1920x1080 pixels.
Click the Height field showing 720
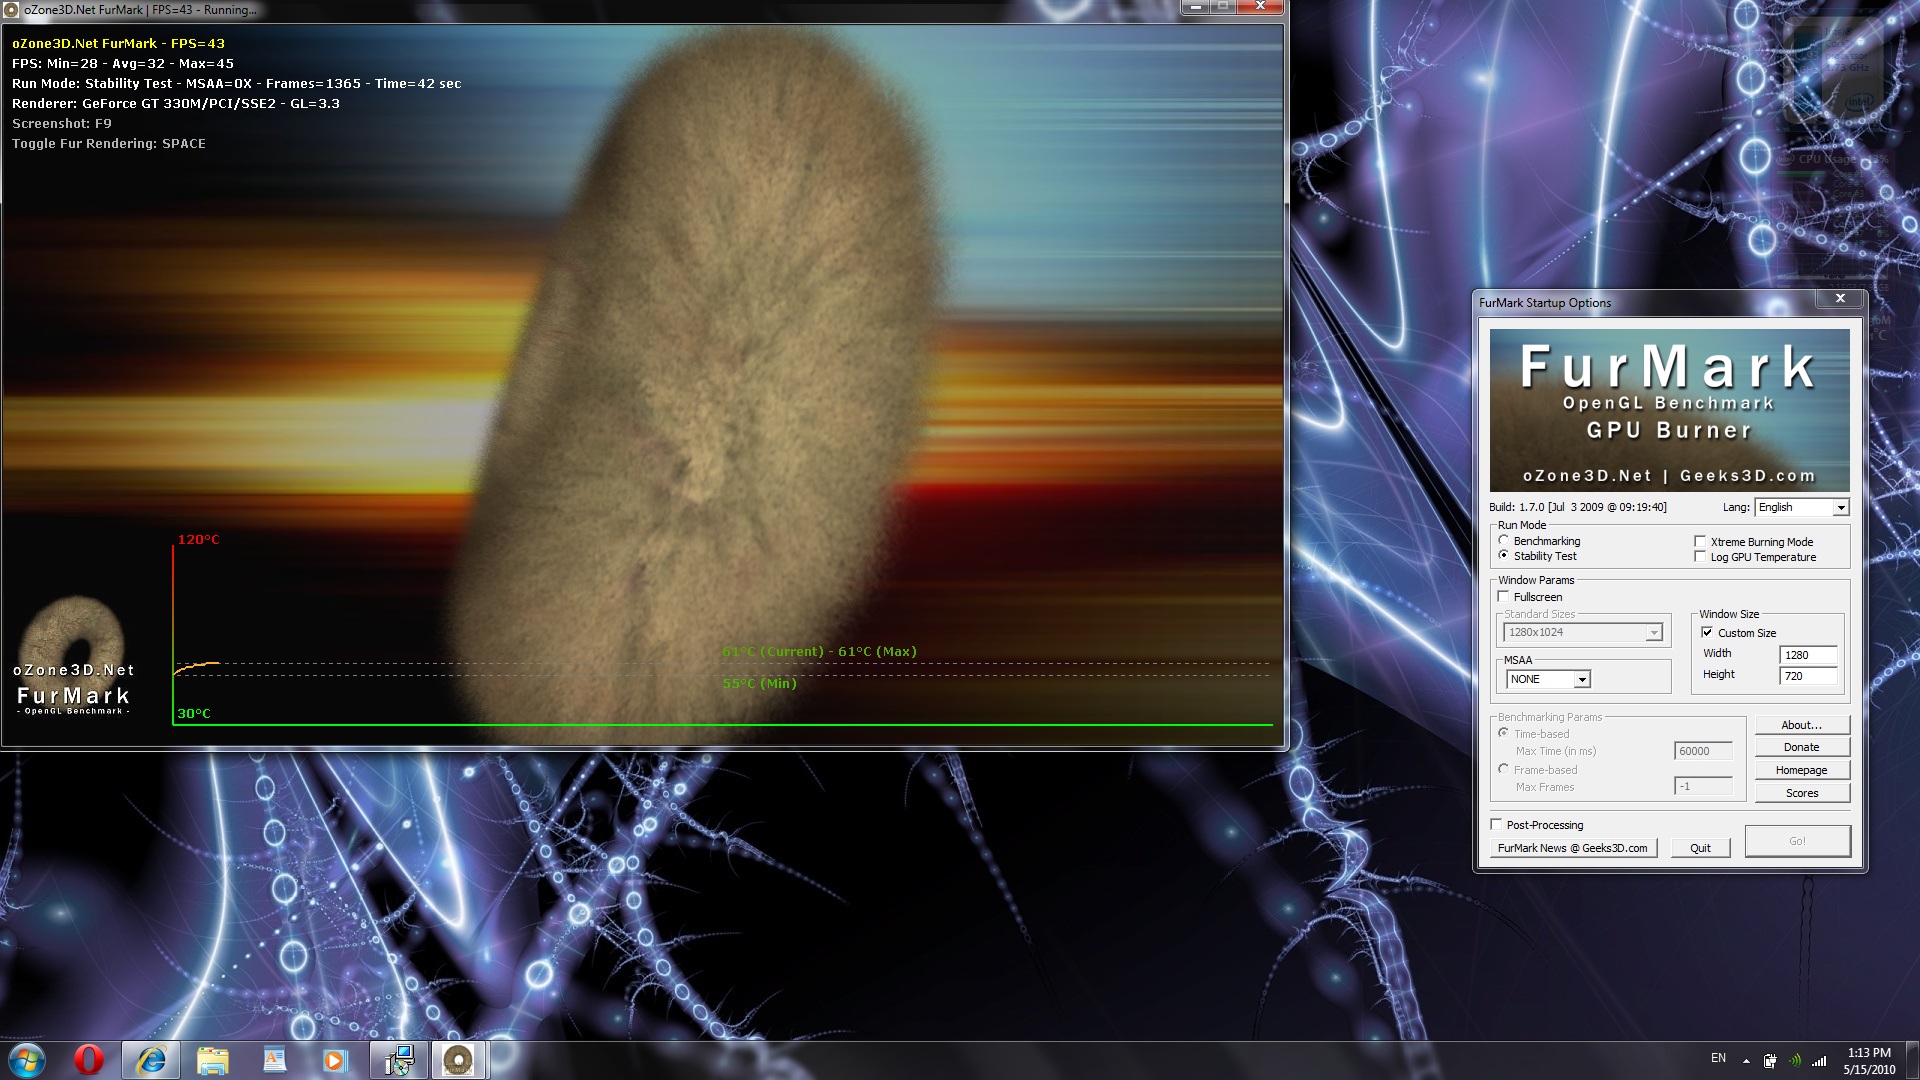click(x=1808, y=676)
